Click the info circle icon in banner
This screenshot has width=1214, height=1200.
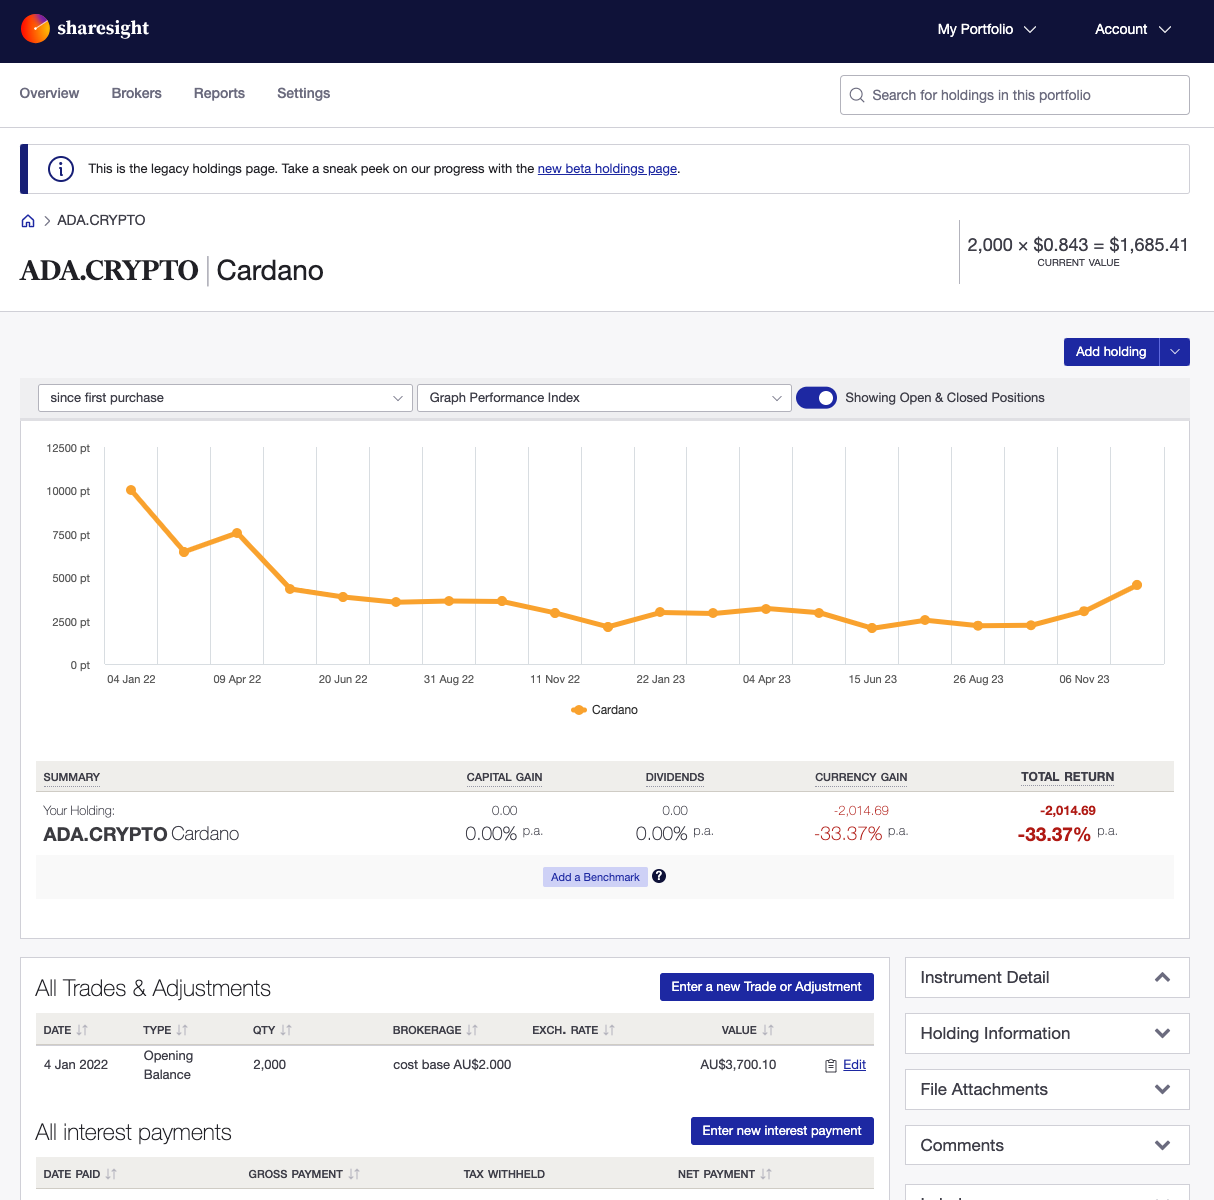(61, 169)
